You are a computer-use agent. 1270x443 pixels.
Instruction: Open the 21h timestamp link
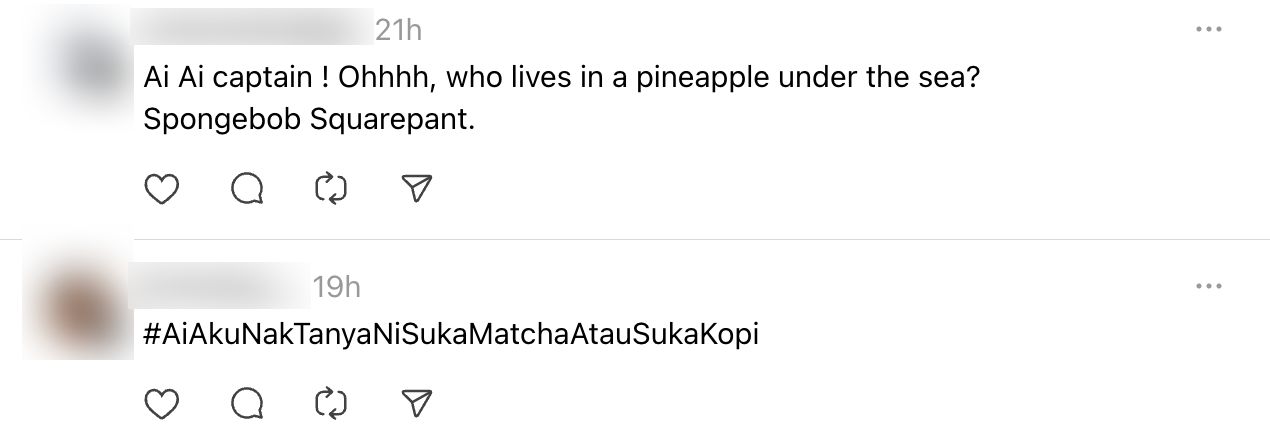pyautogui.click(x=398, y=31)
